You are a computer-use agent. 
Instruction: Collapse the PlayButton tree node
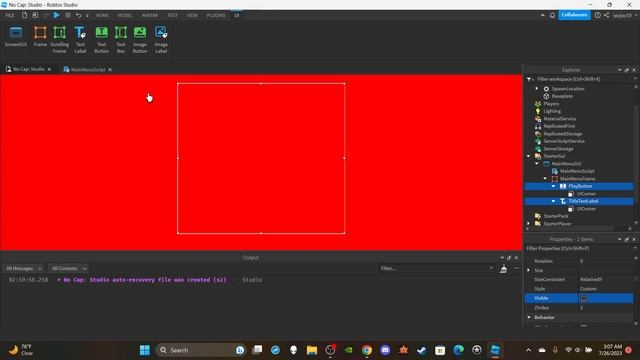tap(553, 186)
